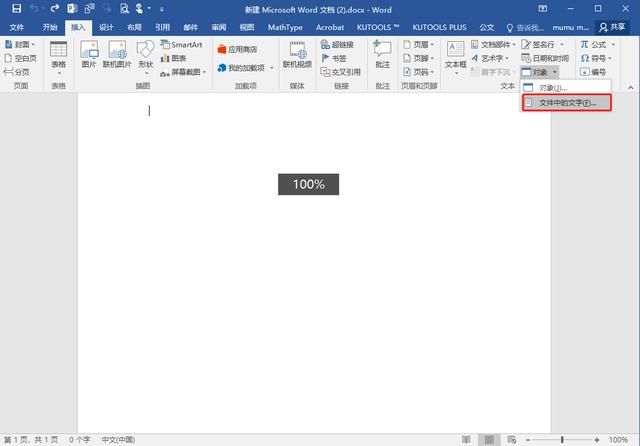Image resolution: width=640 pixels, height=446 pixels.
Task: Switch to the 视图 tab
Action: pyautogui.click(x=247, y=27)
